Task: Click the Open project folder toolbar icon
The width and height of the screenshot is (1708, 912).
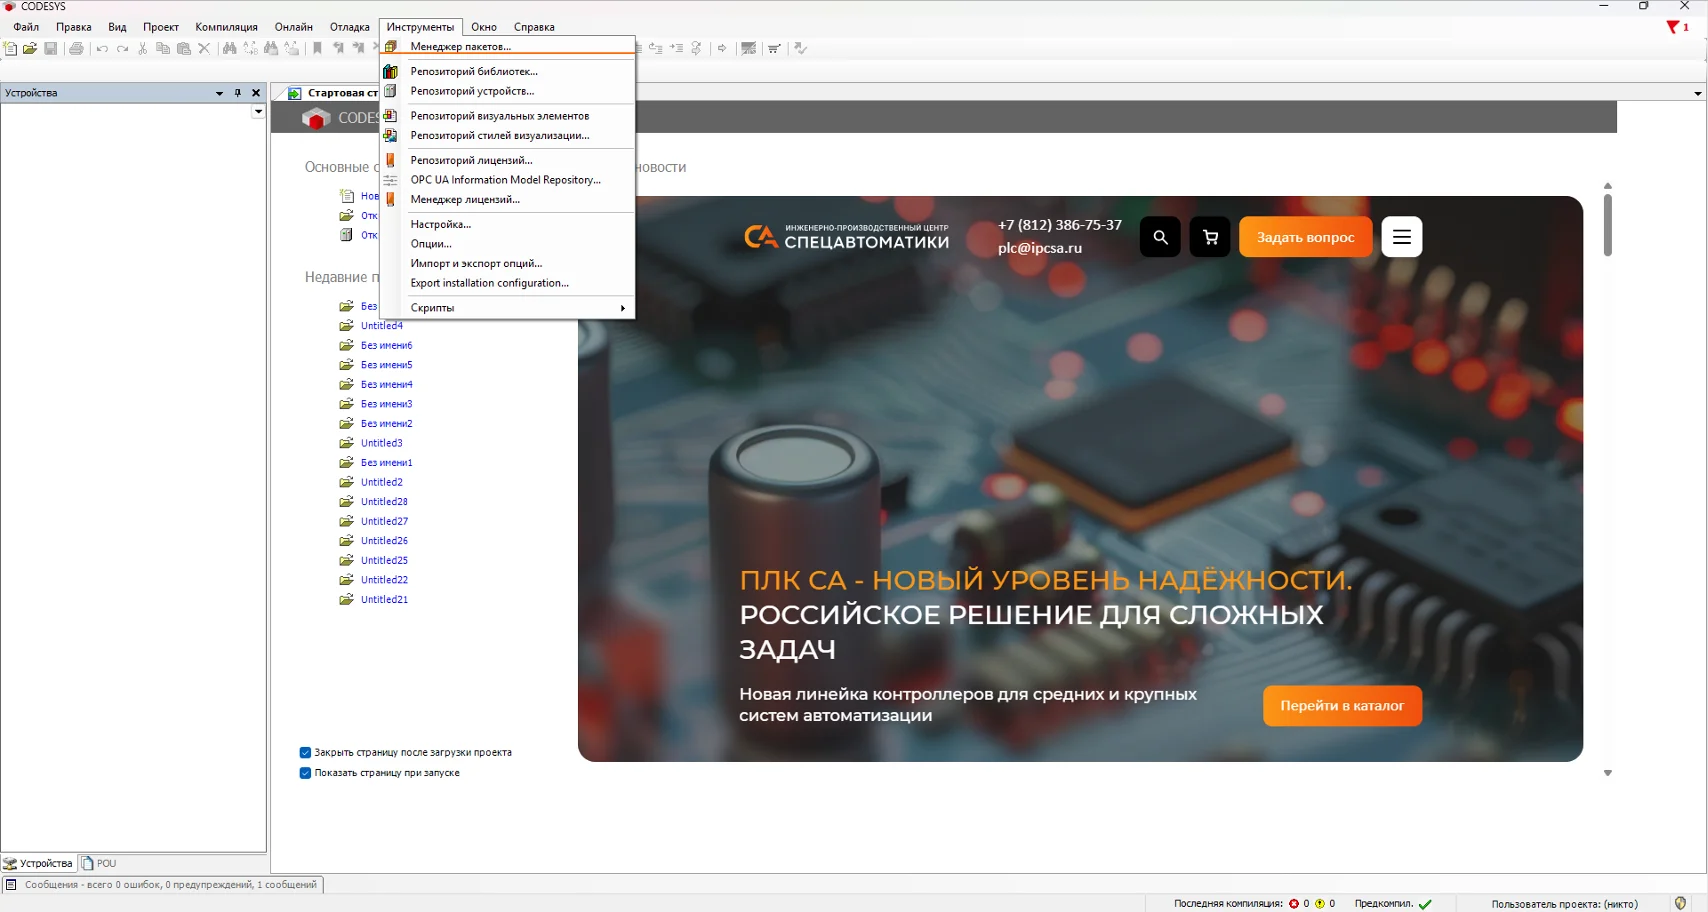Action: point(30,48)
